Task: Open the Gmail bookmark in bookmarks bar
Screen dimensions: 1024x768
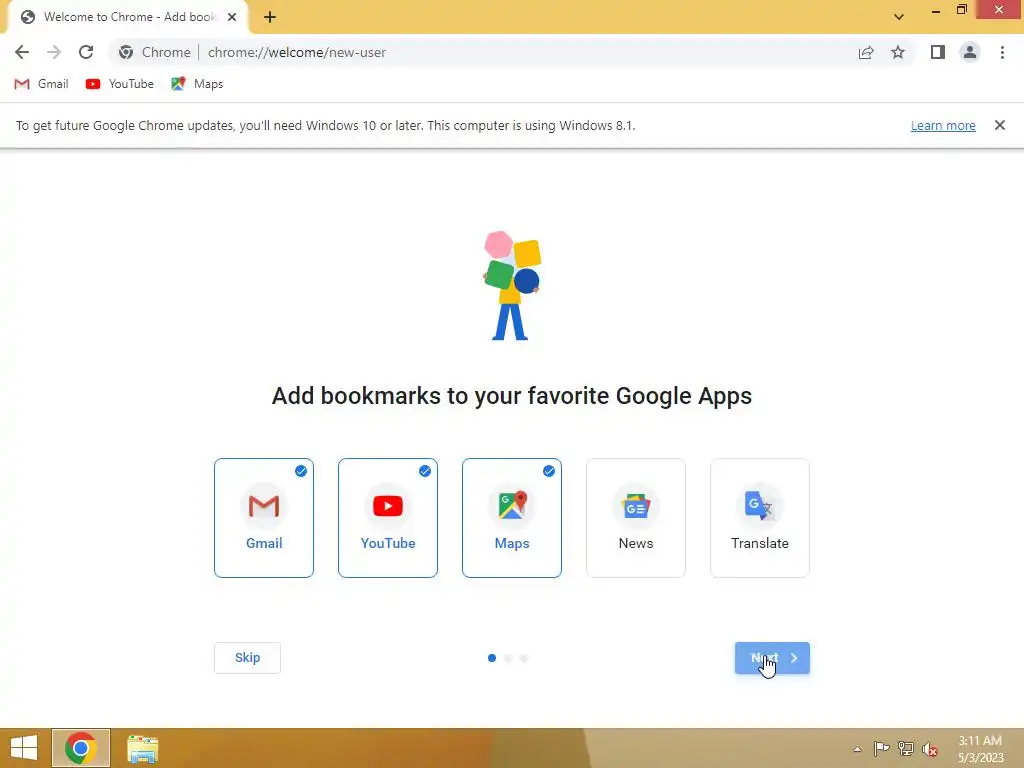Action: pos(41,84)
